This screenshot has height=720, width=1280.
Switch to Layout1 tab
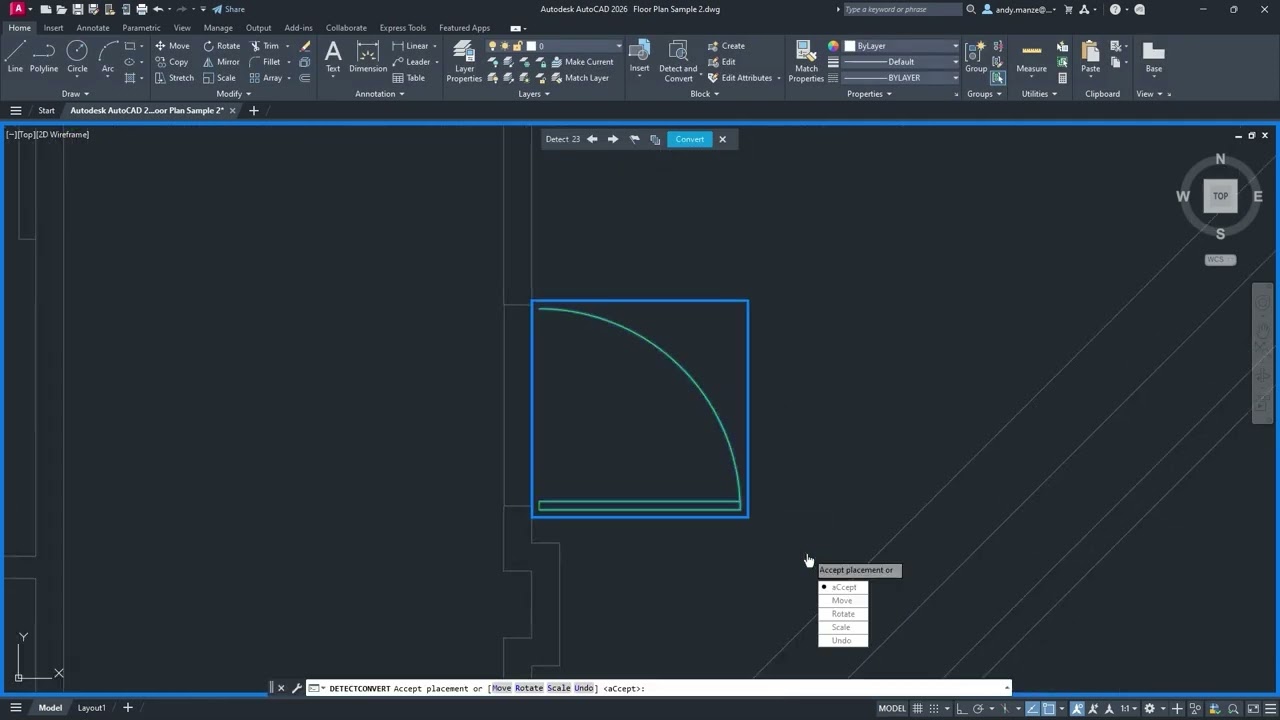click(x=92, y=708)
